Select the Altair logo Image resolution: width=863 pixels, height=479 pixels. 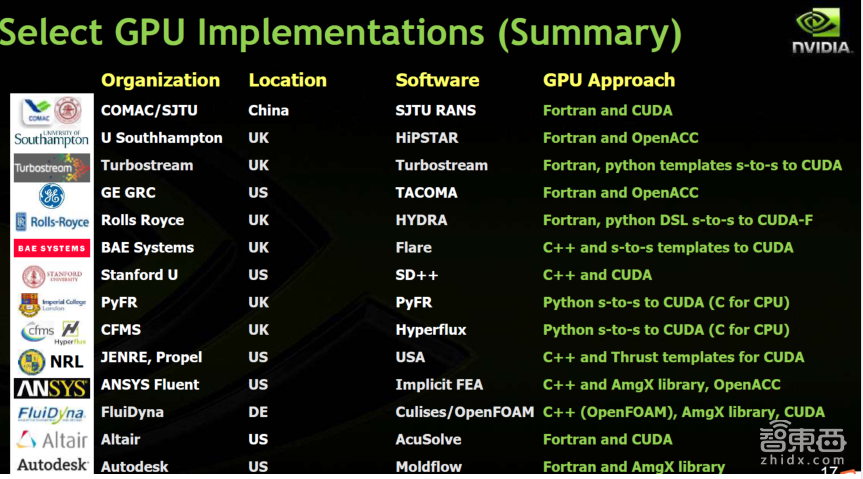click(x=51, y=439)
